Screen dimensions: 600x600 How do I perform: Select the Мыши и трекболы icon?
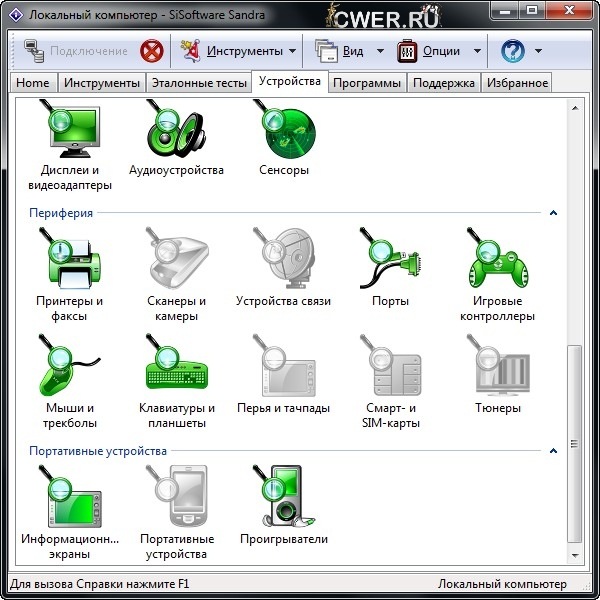point(69,367)
